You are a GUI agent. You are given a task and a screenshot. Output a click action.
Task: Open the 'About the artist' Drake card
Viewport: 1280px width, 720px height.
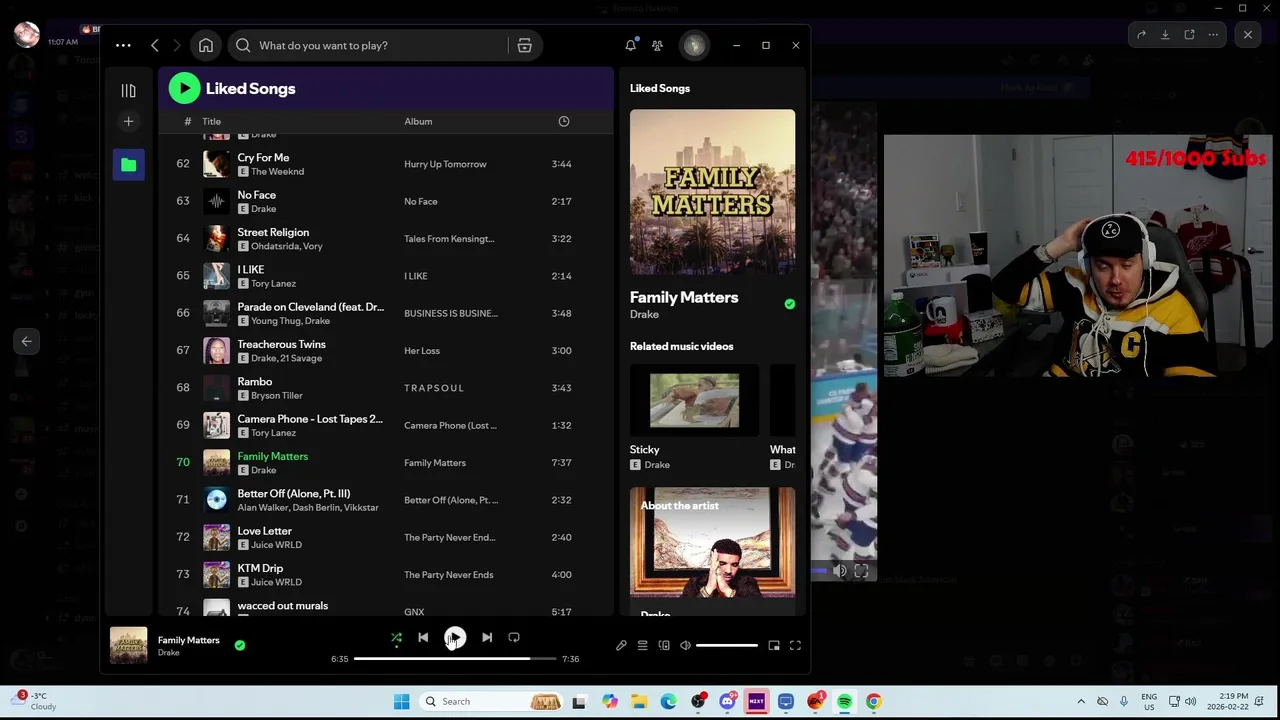point(712,550)
